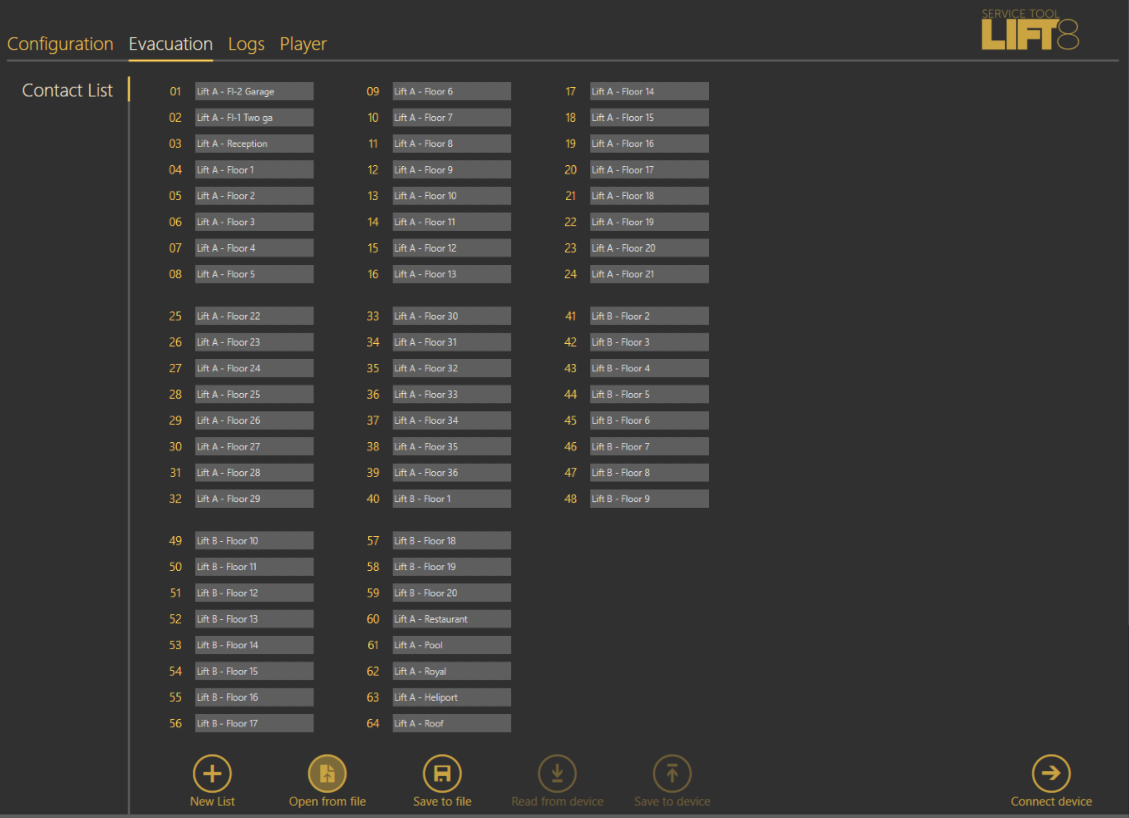Viewport: 1129px width, 818px height.
Task: Select contact 60 Lift A - Restaurant field
Action: [451, 619]
